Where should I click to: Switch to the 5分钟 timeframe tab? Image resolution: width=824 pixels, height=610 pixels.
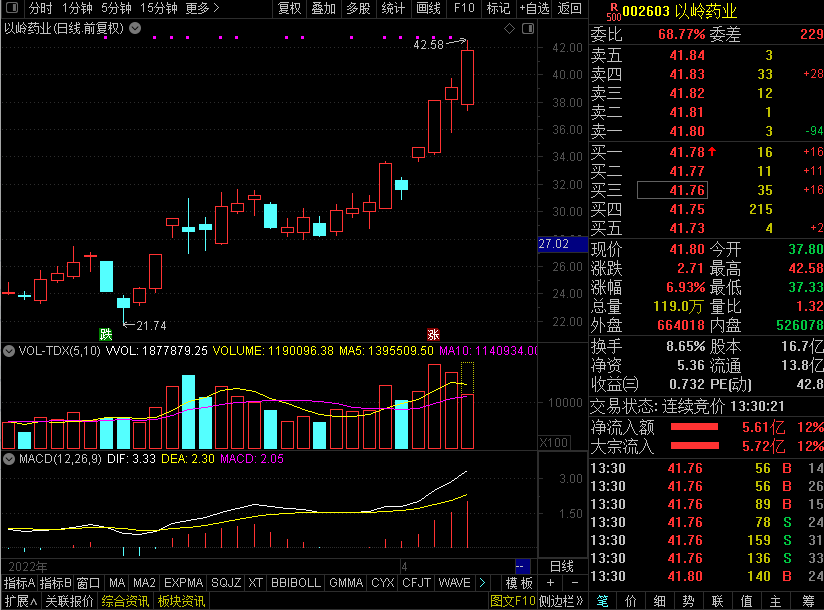tap(116, 8)
